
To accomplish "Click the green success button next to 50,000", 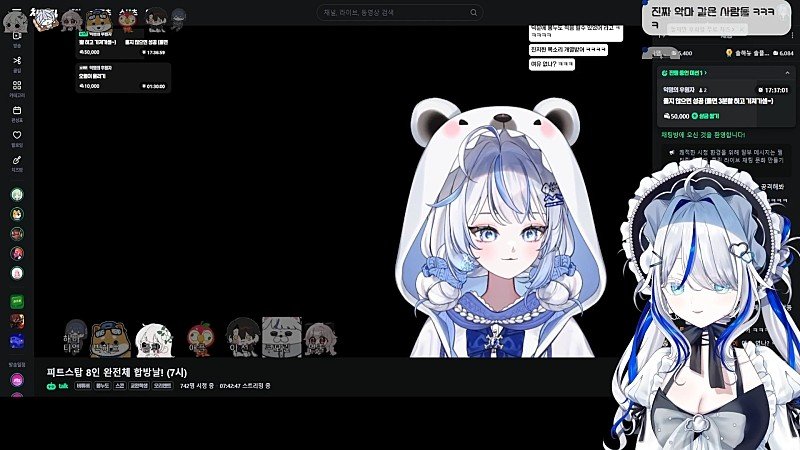I will (706, 116).
